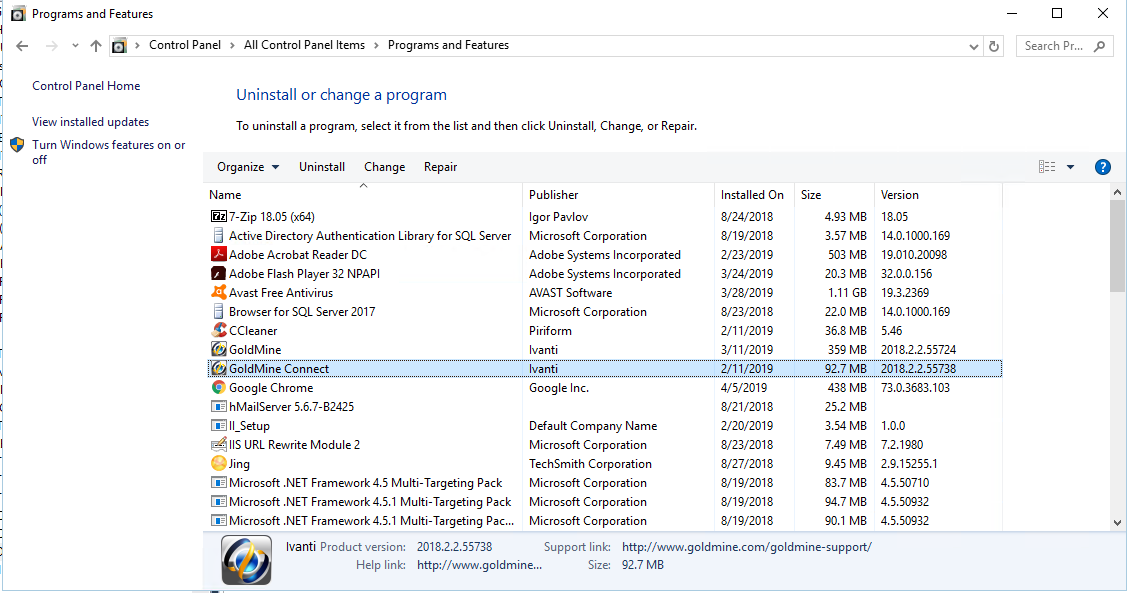The height and width of the screenshot is (593, 1127).
Task: Open the address bar history dropdown
Action: 972,45
